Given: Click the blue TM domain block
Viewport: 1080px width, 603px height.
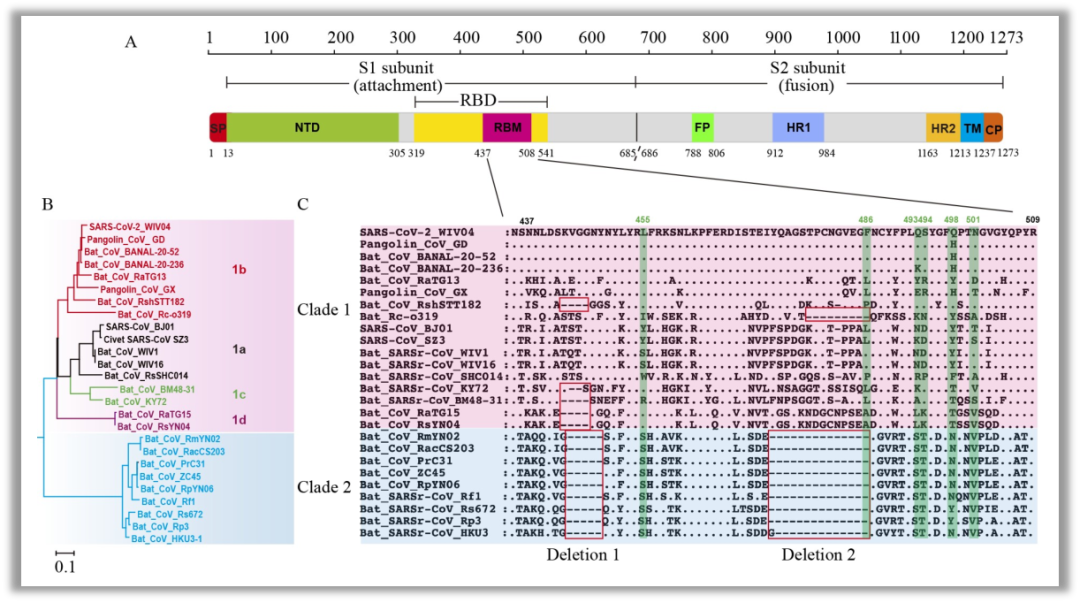Looking at the screenshot, I should click(x=971, y=128).
